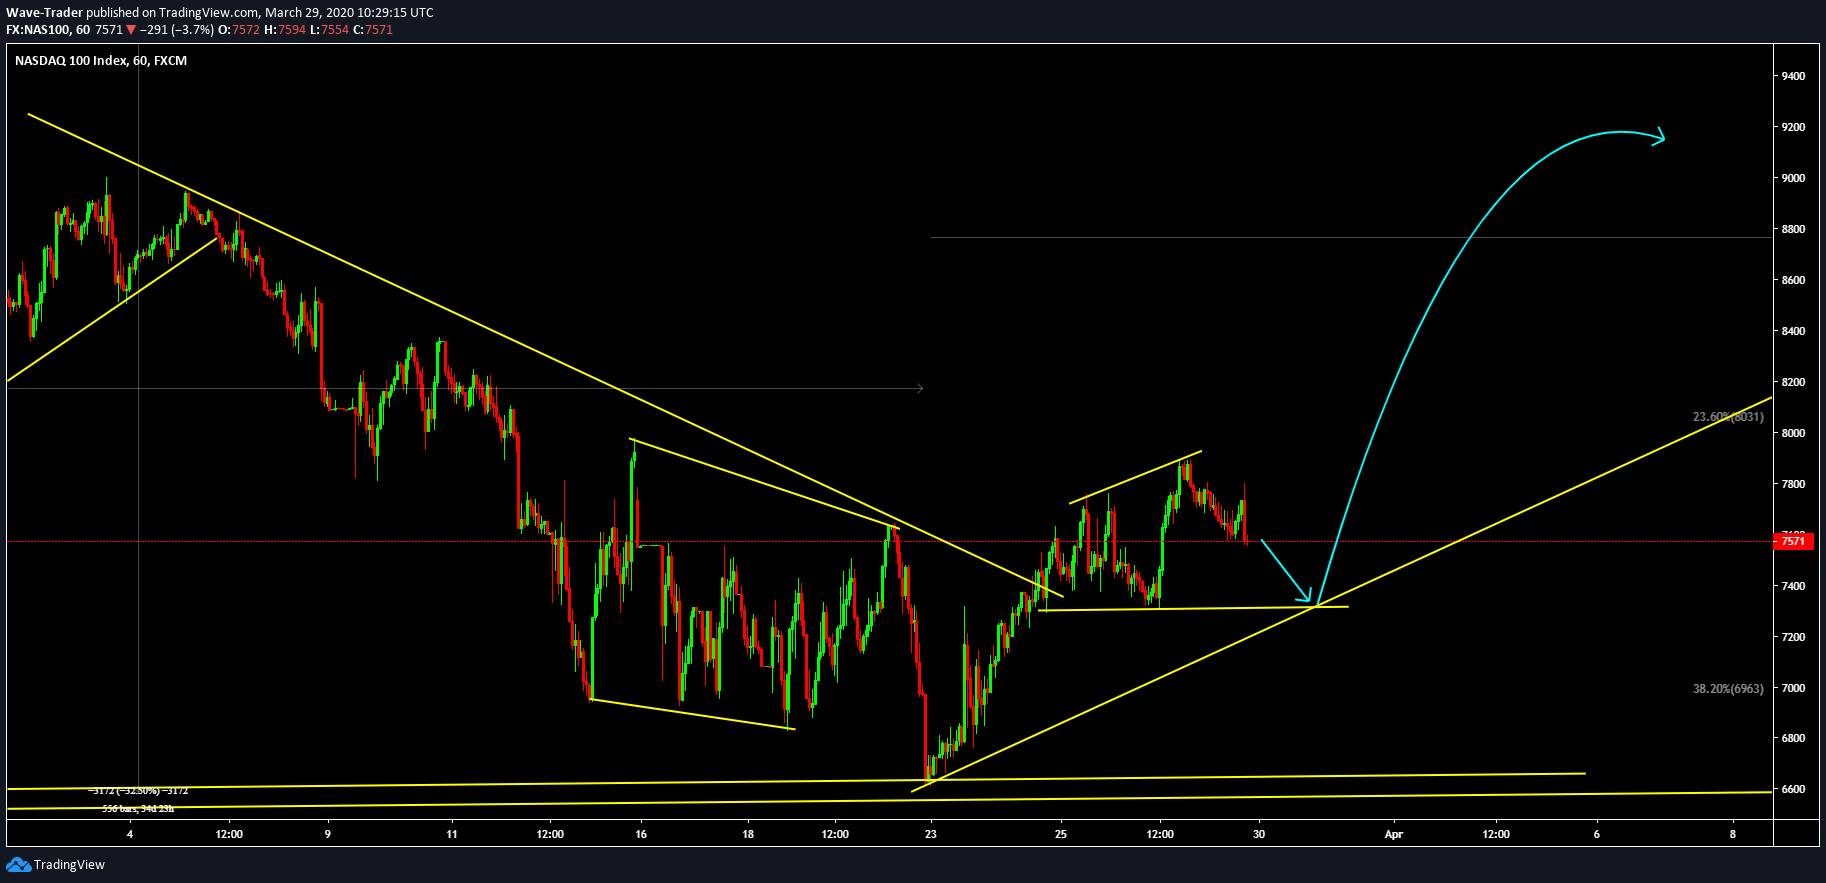Click the red down-triangle change indicator
The height and width of the screenshot is (883, 1826).
pyautogui.click(x=131, y=30)
